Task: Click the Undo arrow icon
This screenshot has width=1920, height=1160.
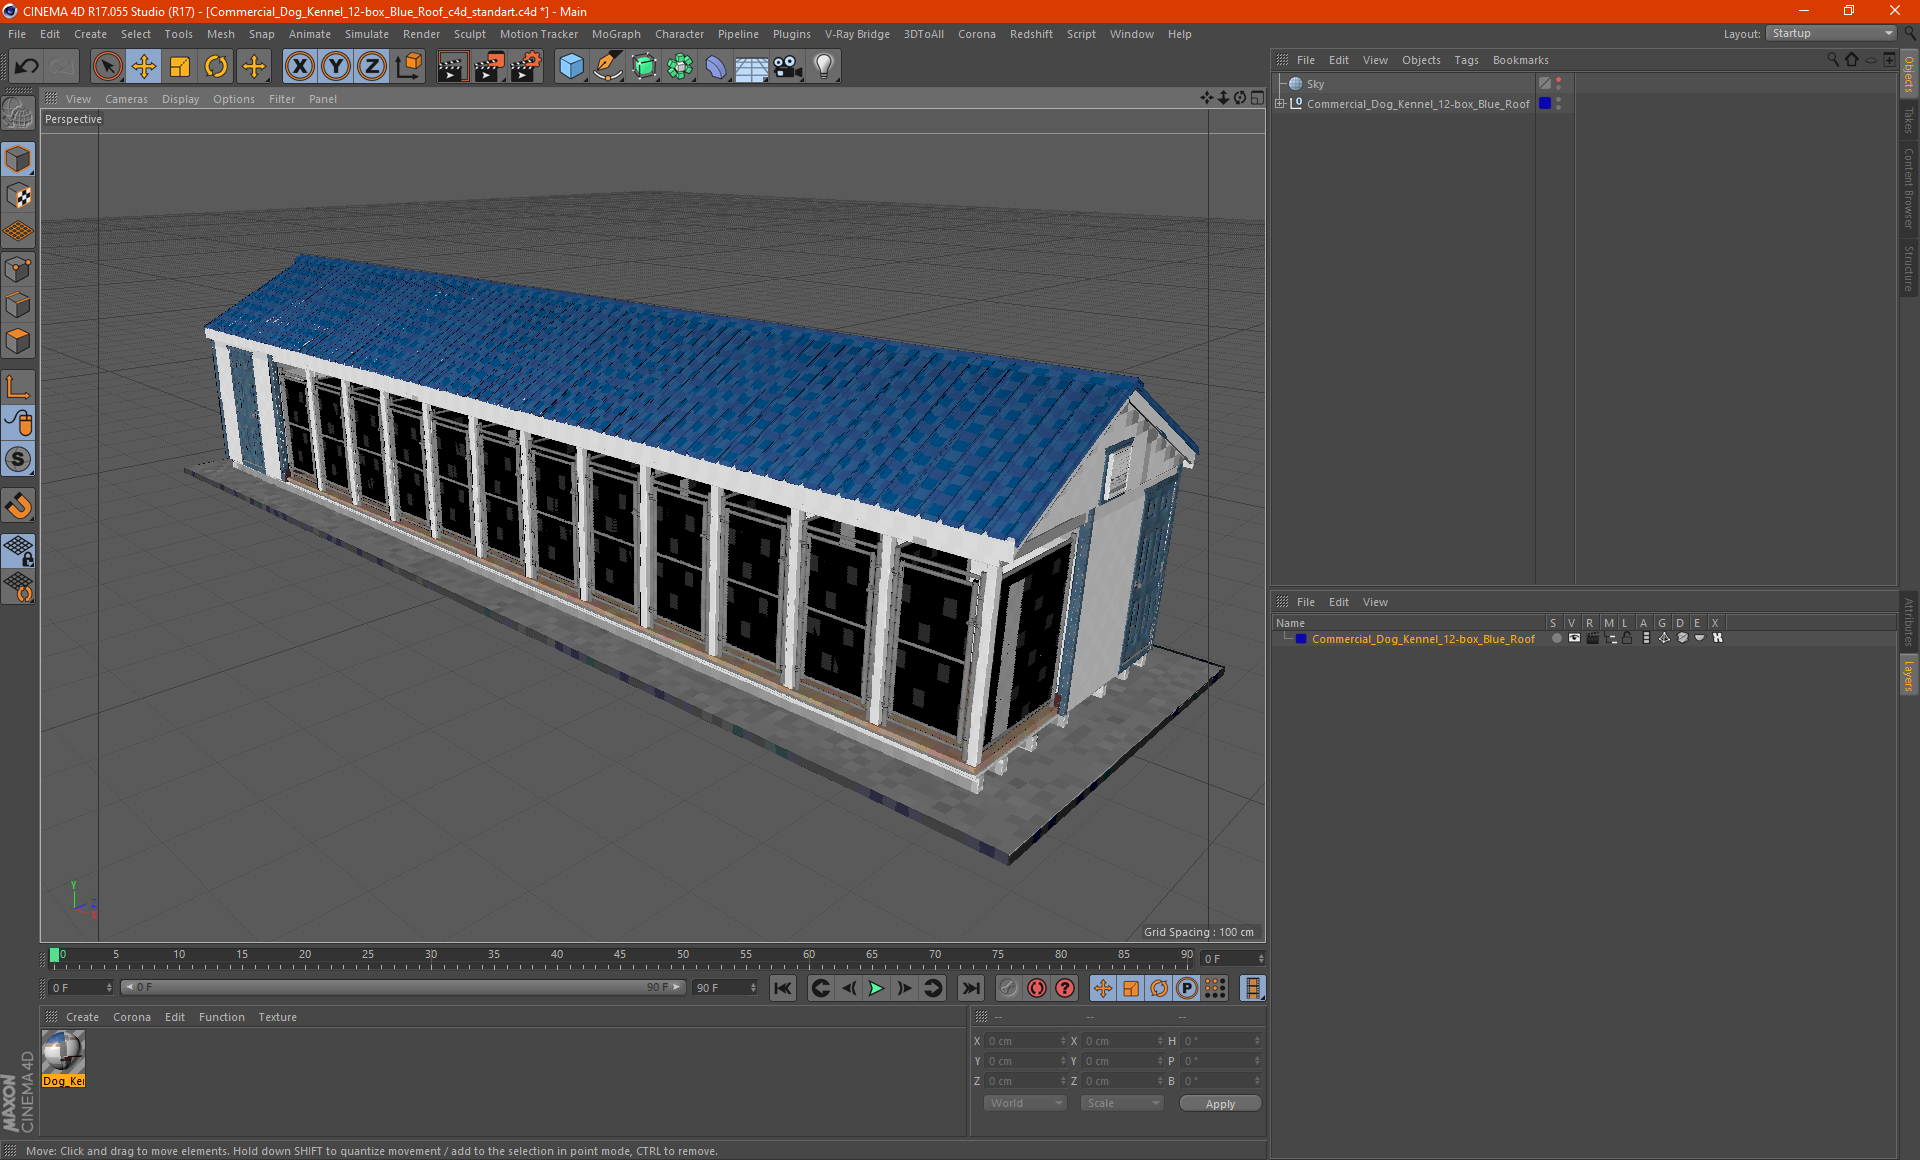Action: pos(27,67)
